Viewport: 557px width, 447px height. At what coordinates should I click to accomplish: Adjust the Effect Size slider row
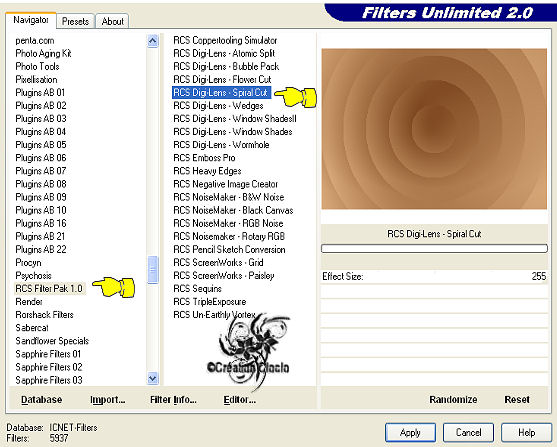click(x=434, y=276)
